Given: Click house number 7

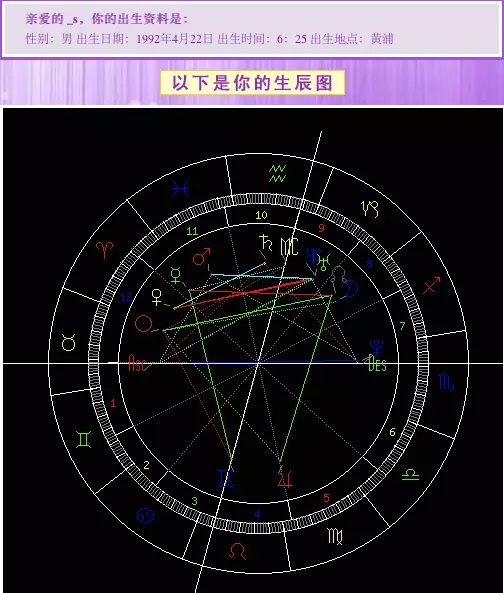Looking at the screenshot, I should (403, 325).
